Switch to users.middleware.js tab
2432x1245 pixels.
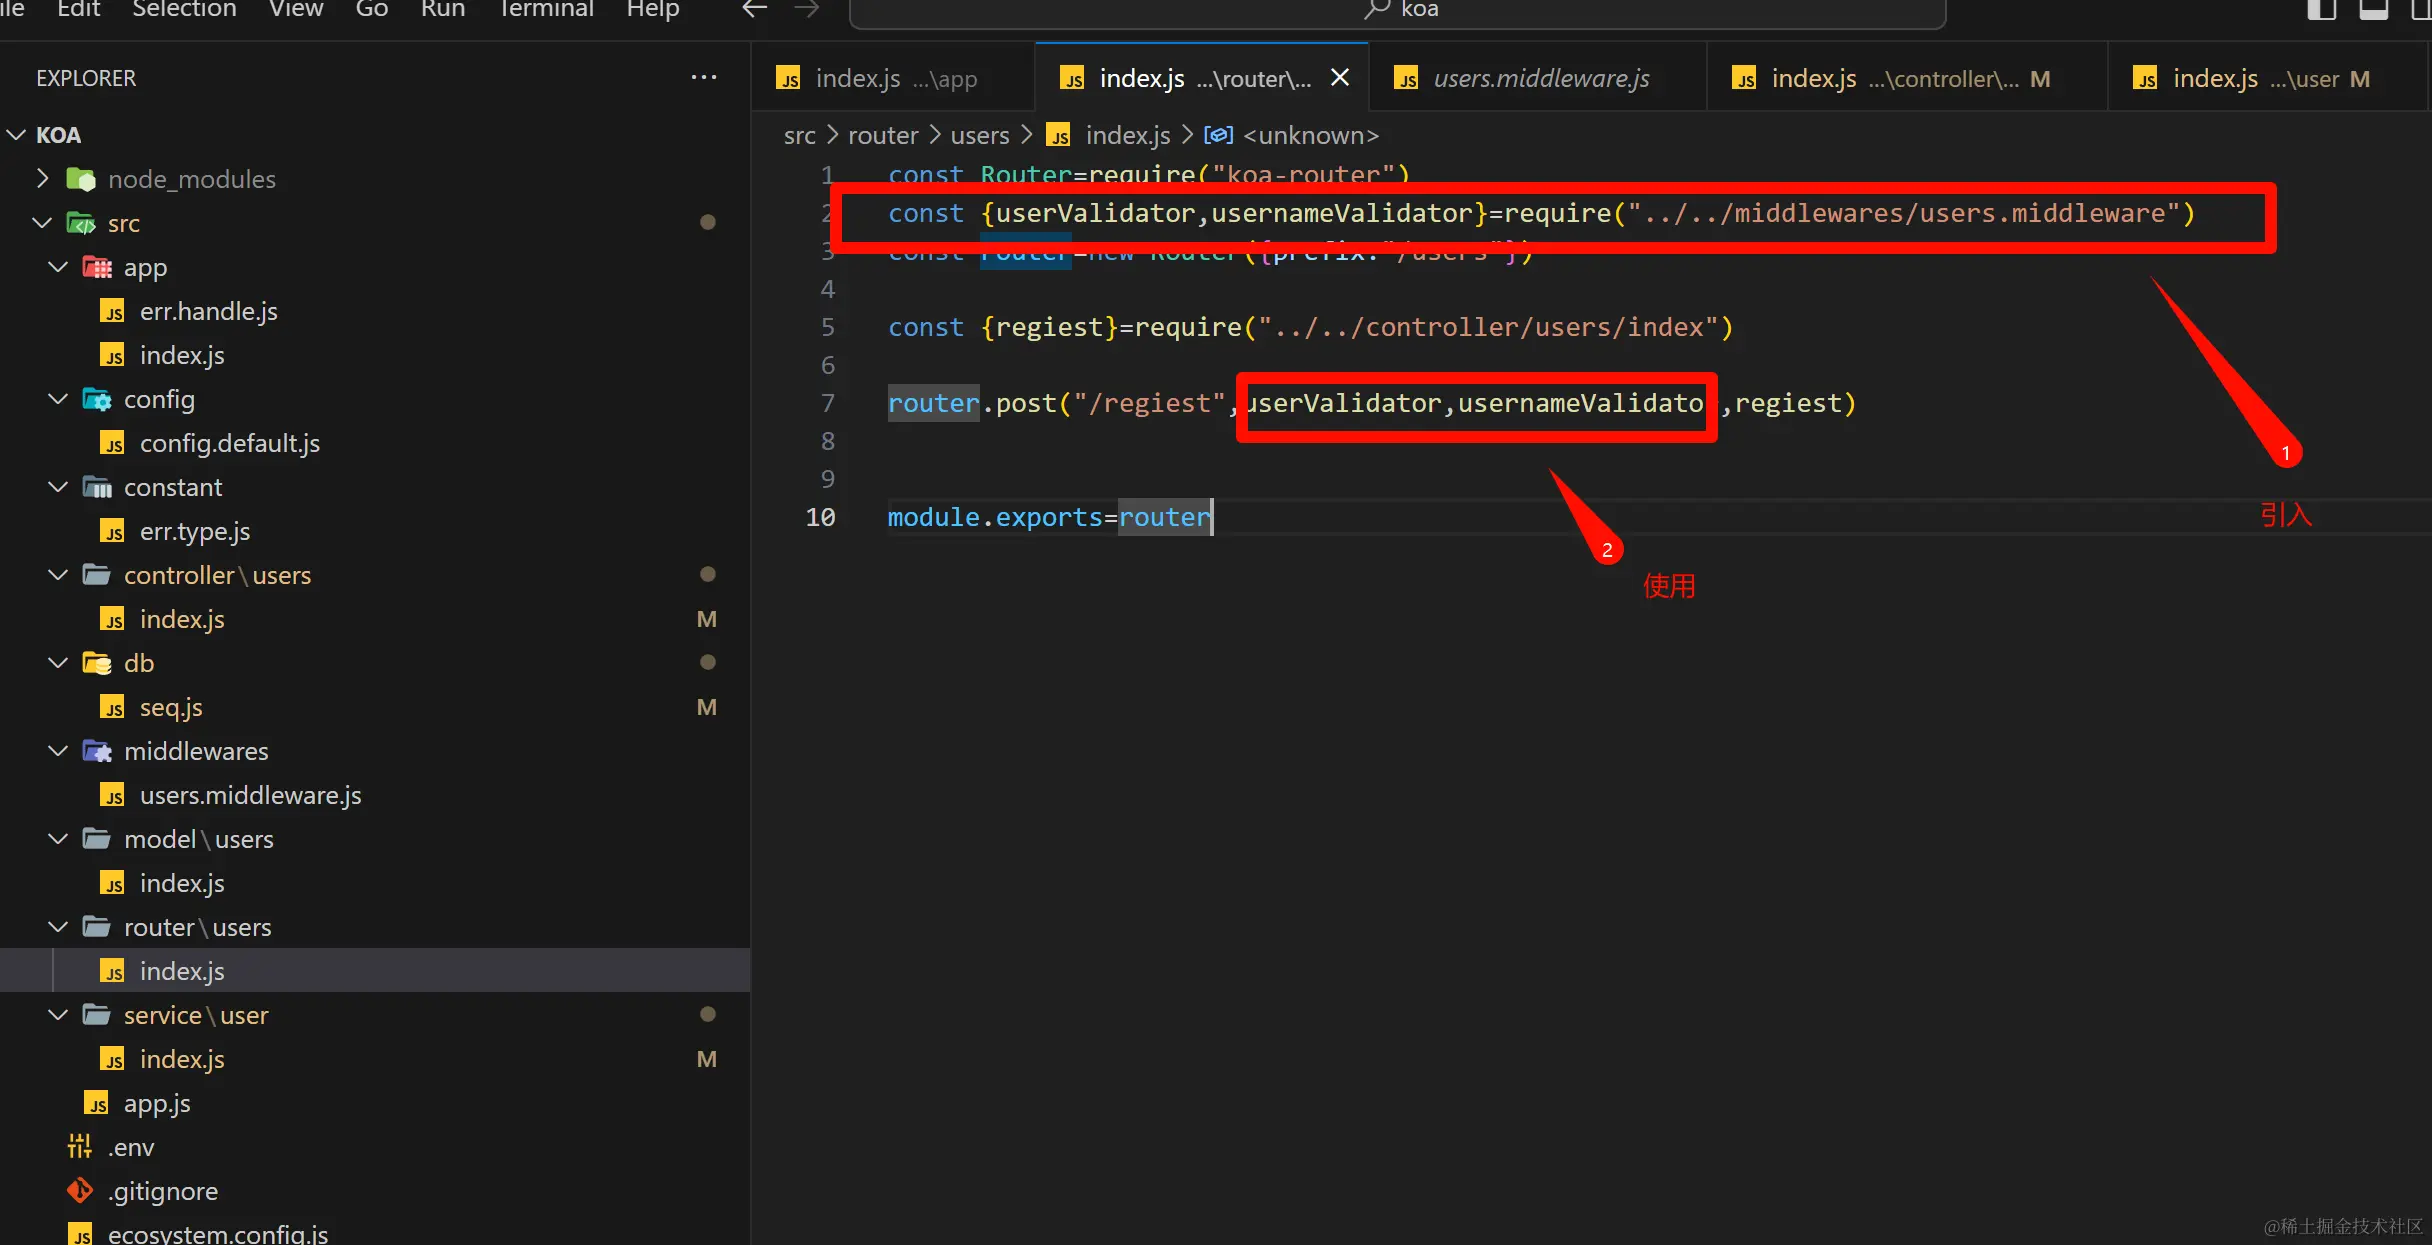tap(1538, 78)
